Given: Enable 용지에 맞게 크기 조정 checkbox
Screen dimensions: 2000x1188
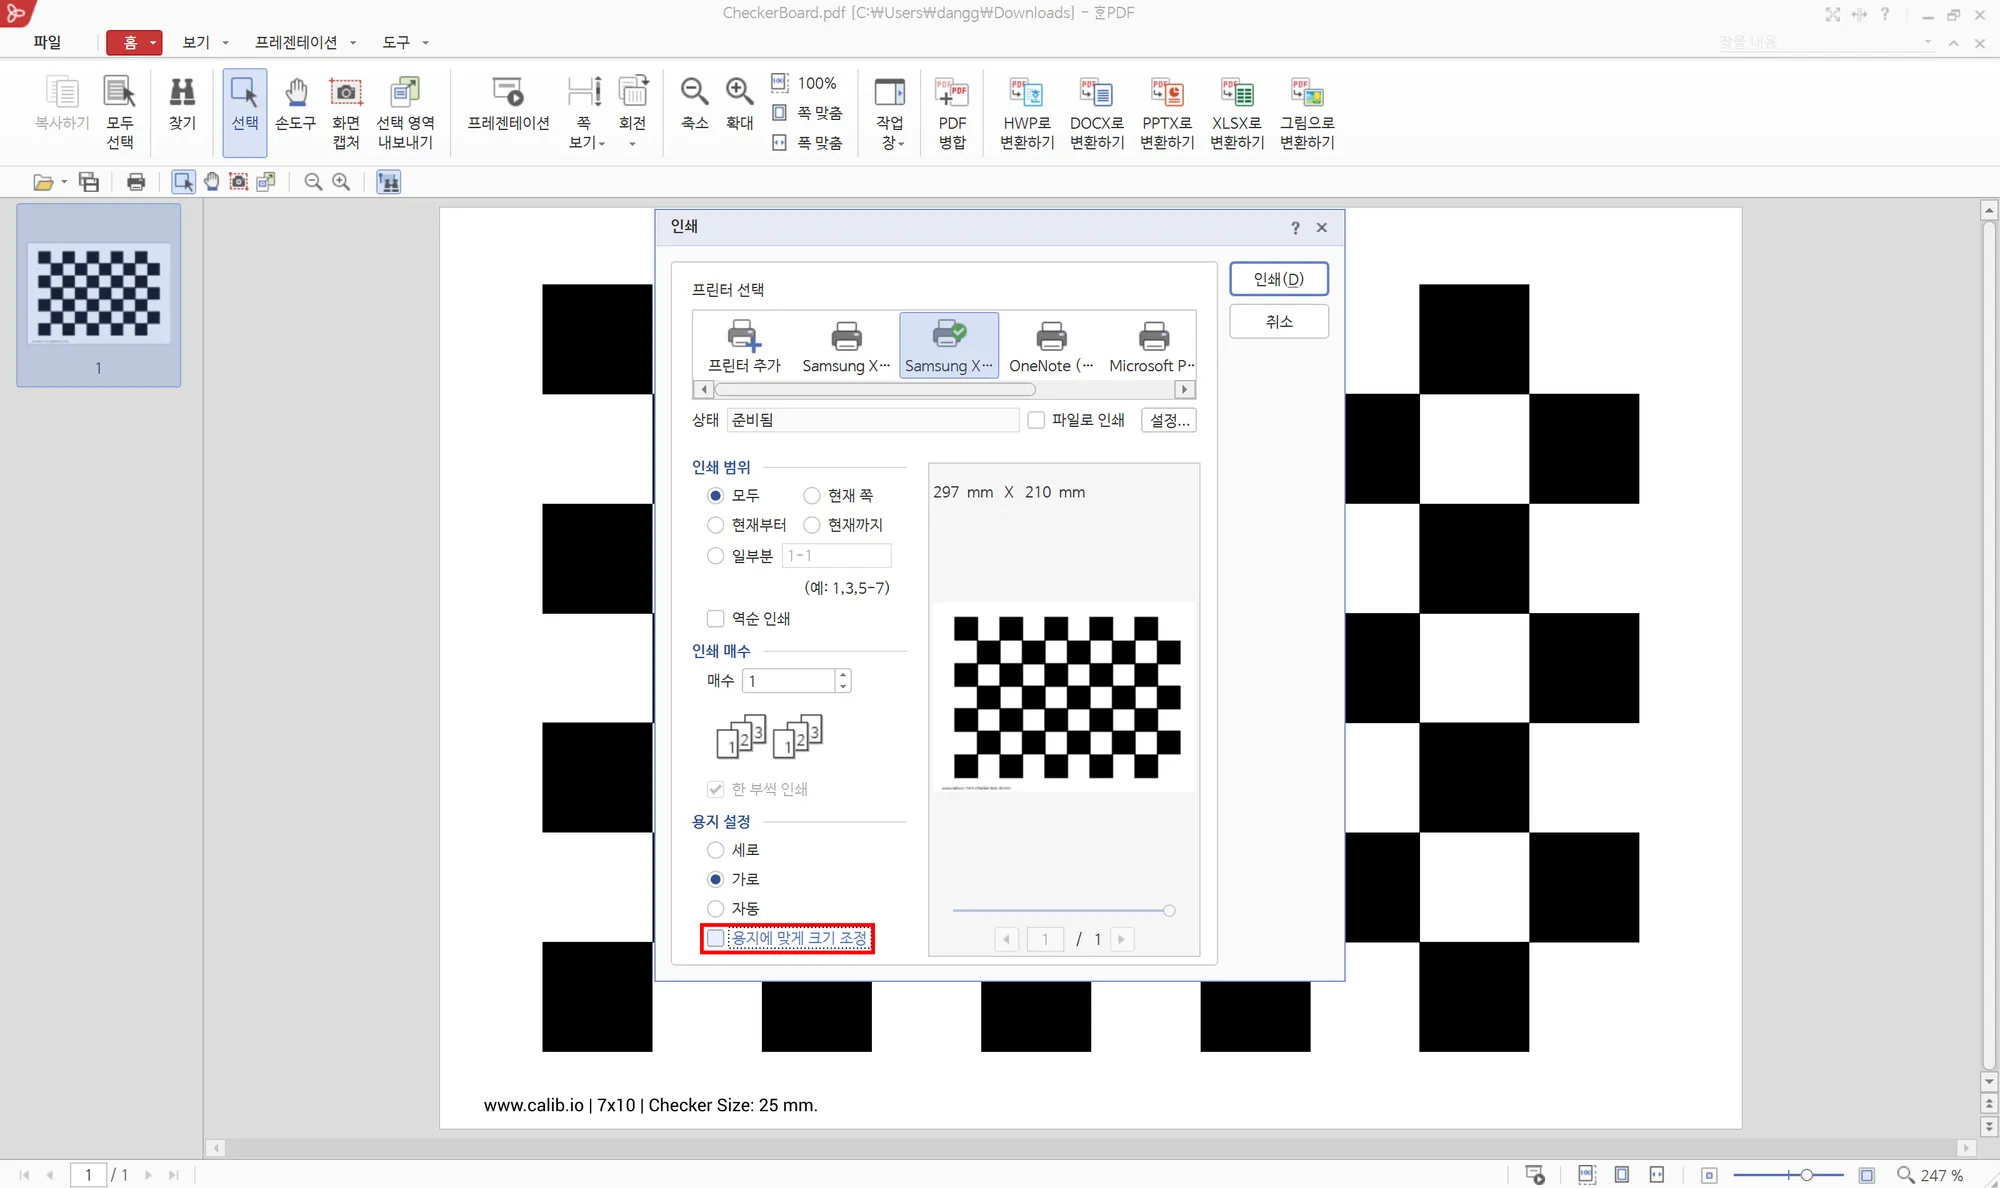Looking at the screenshot, I should (716, 938).
